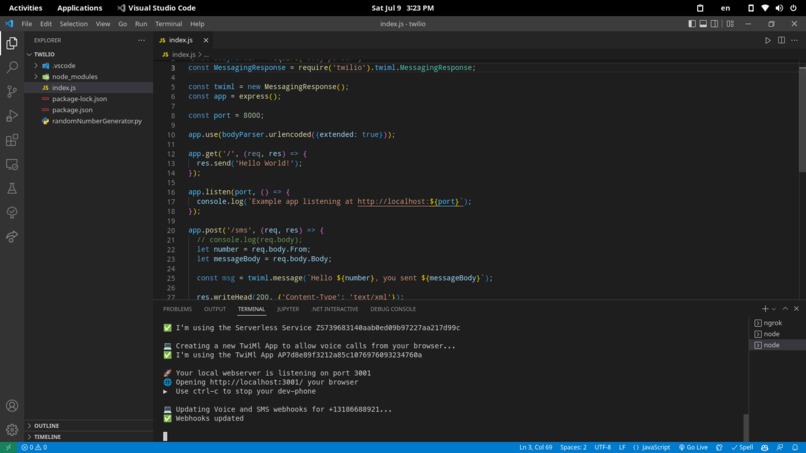The width and height of the screenshot is (806, 453).
Task: Open Source Control view icon
Action: [12, 92]
